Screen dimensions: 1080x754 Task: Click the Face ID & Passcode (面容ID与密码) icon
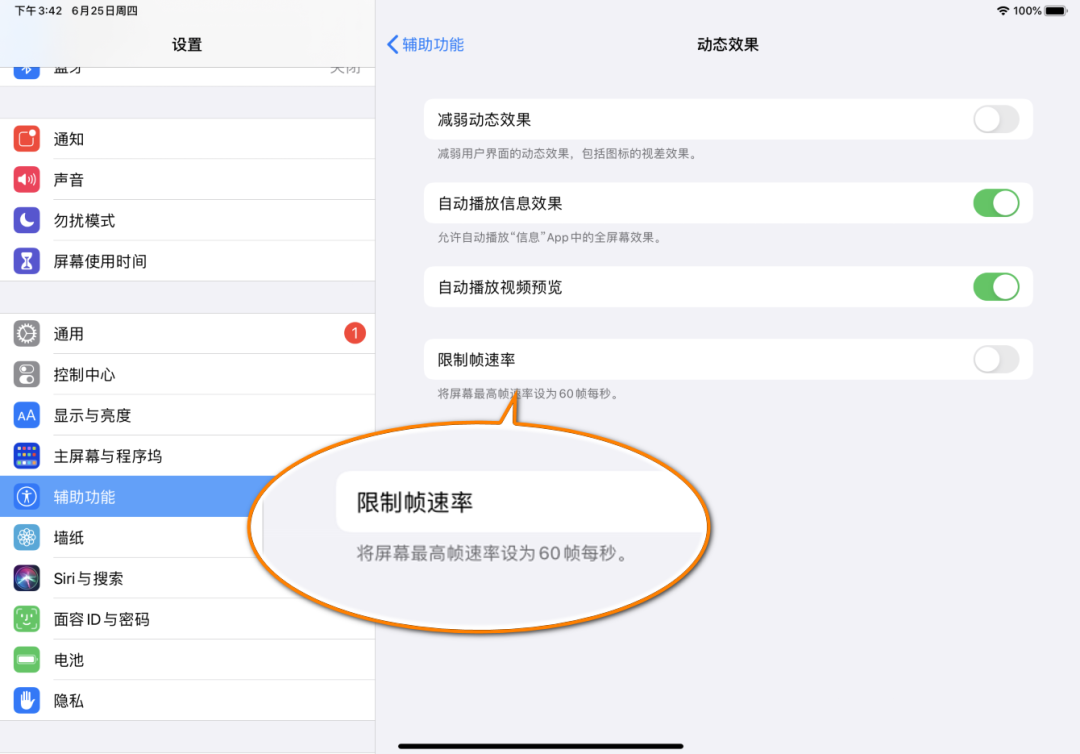(x=27, y=619)
